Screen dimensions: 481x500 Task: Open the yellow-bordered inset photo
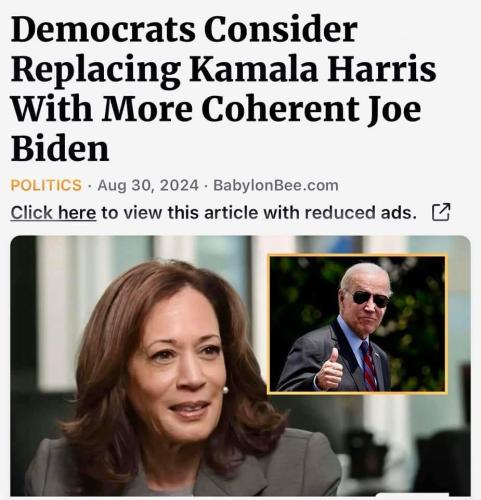[357, 324]
